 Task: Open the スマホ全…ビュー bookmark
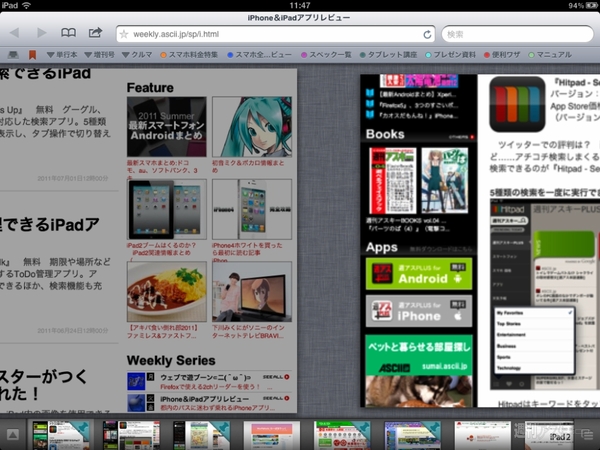(259, 55)
